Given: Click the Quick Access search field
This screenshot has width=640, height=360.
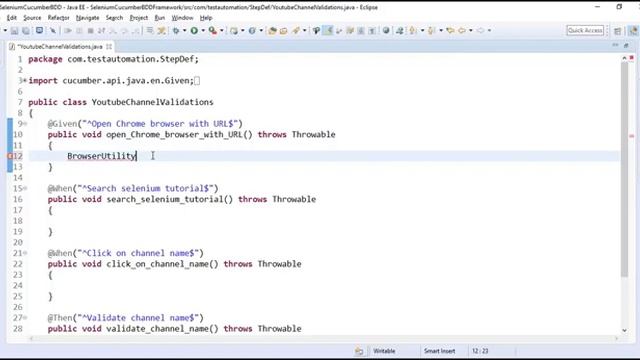Looking at the screenshot, I should (585, 31).
